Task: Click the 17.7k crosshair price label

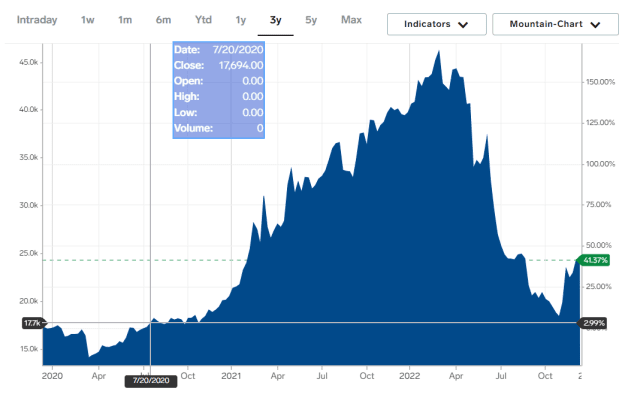Action: point(33,323)
